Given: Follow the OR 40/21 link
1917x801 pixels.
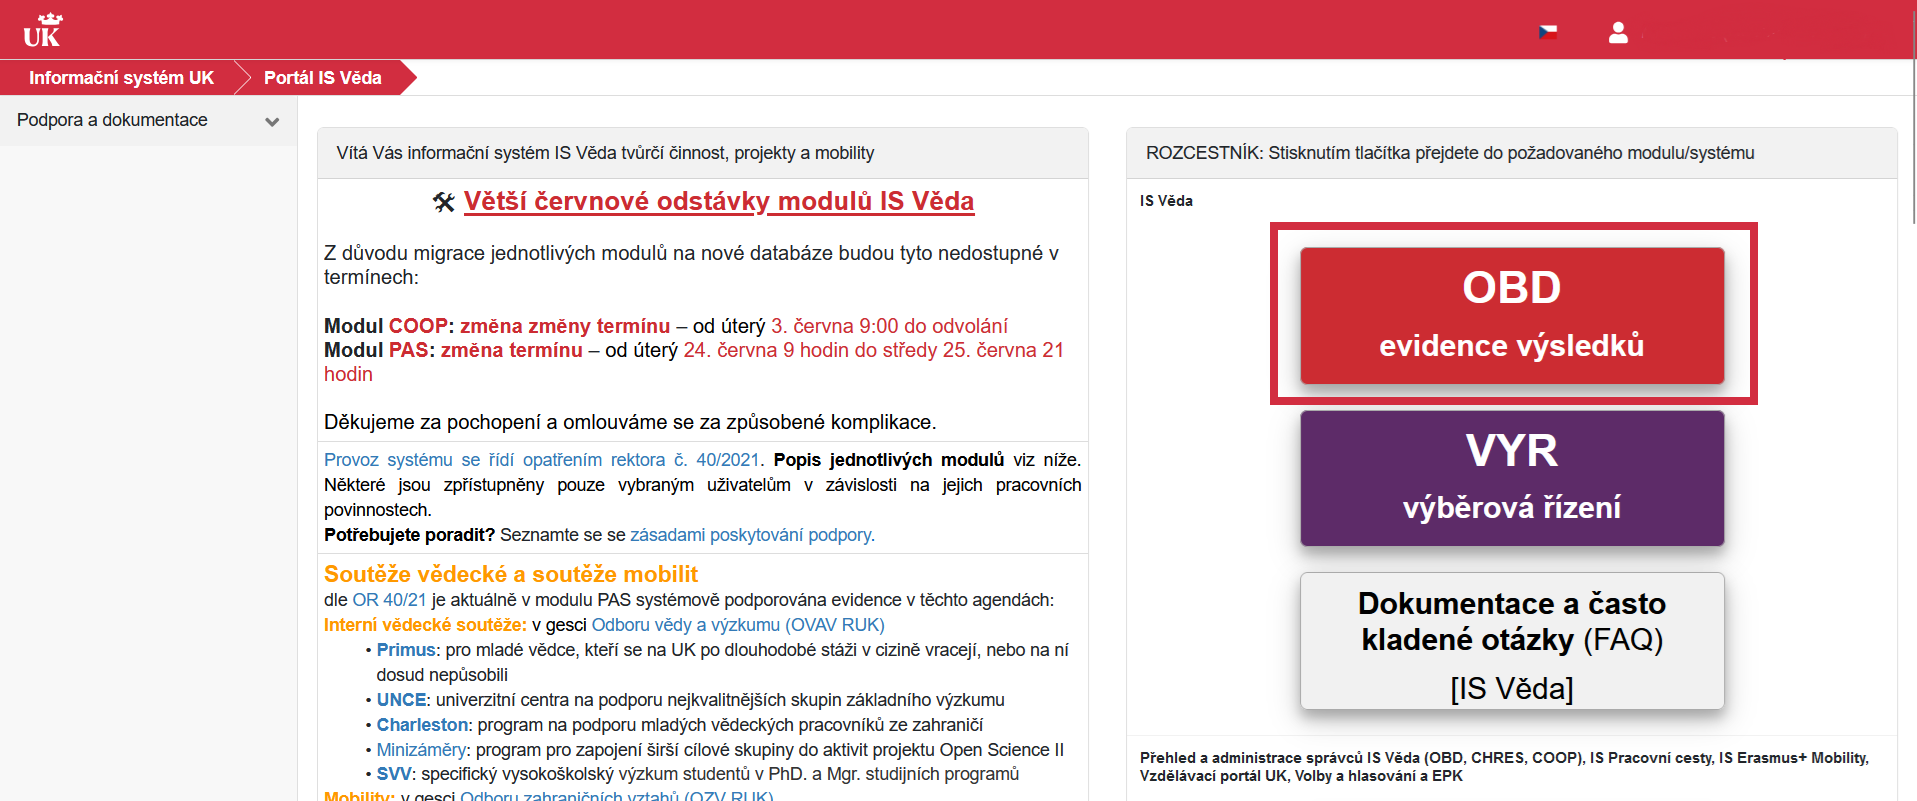Looking at the screenshot, I should click(389, 600).
